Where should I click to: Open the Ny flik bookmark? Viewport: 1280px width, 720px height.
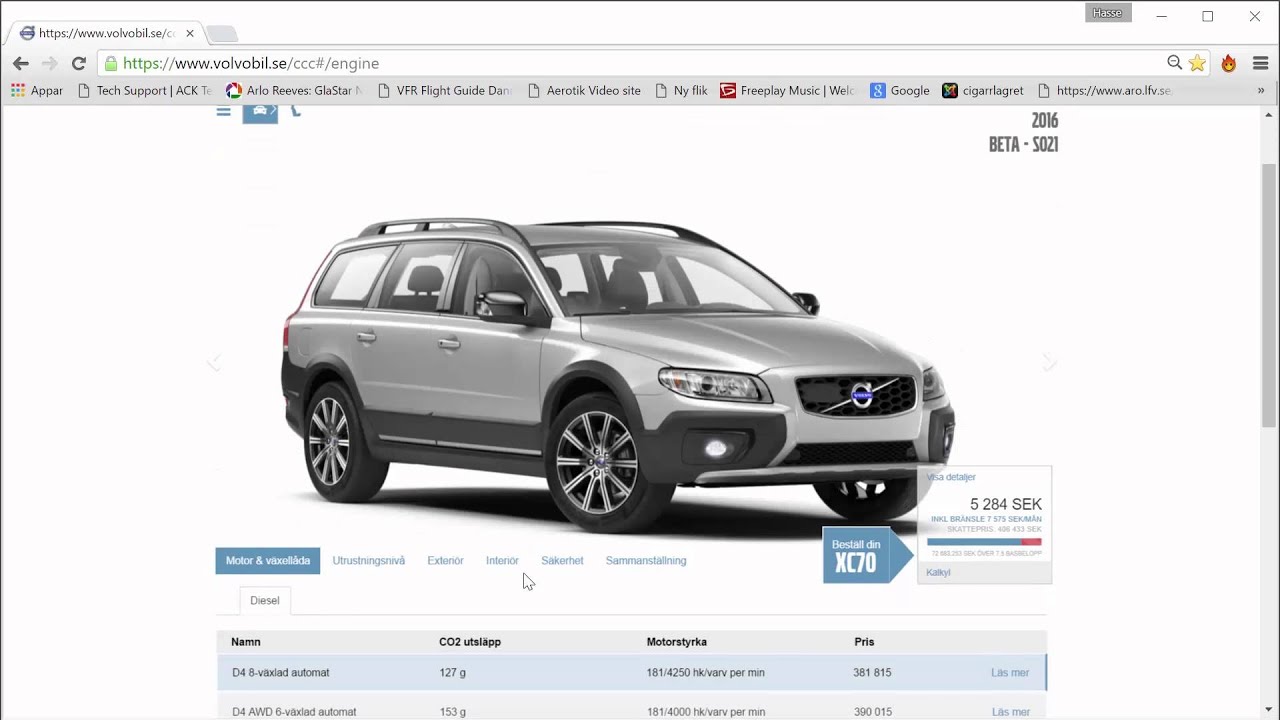[681, 90]
